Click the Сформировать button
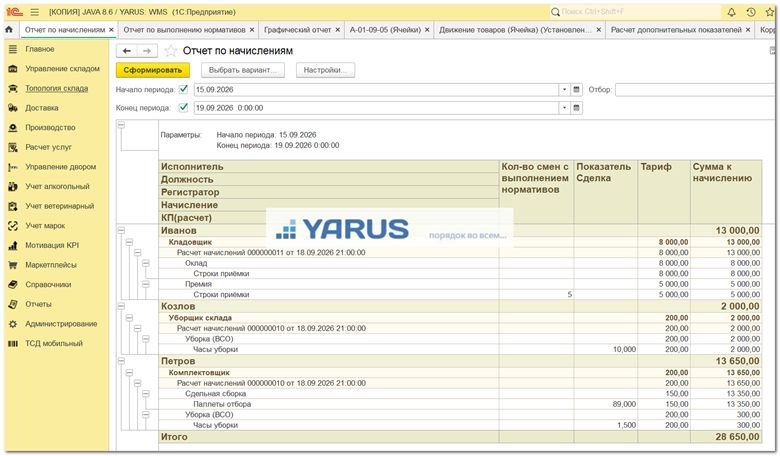 tap(153, 70)
